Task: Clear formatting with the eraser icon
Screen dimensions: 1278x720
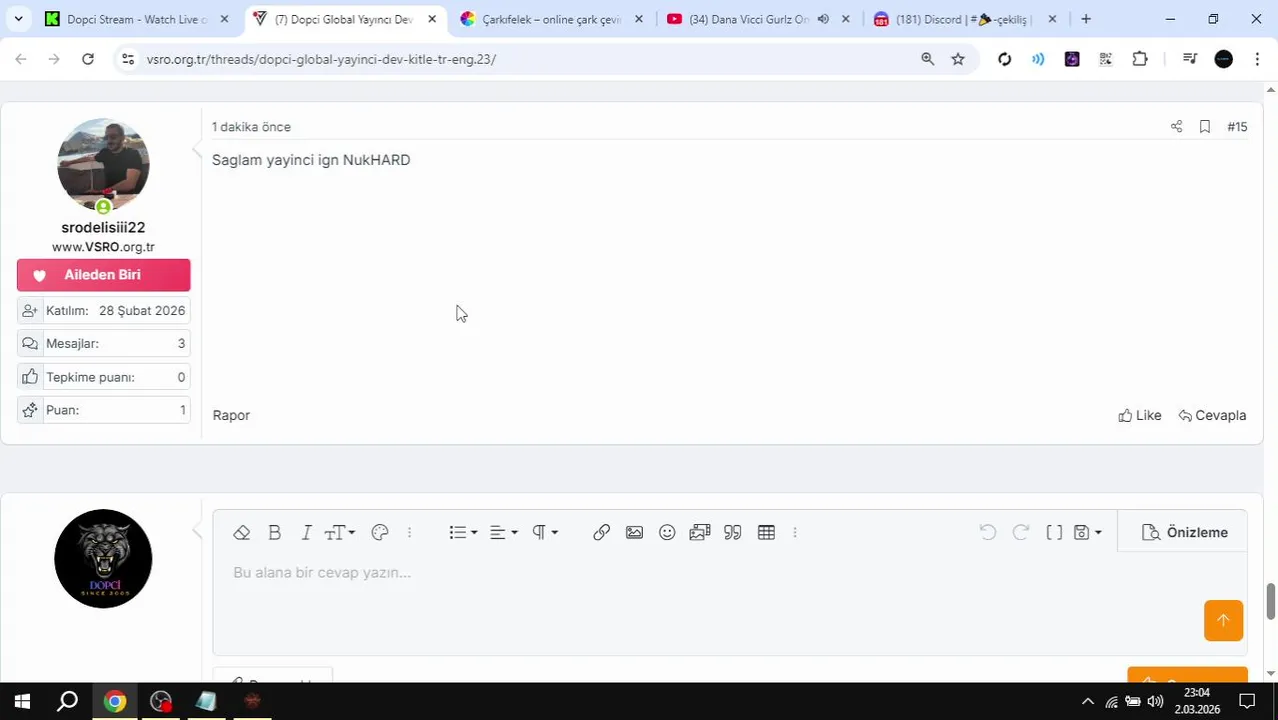Action: coord(241,533)
